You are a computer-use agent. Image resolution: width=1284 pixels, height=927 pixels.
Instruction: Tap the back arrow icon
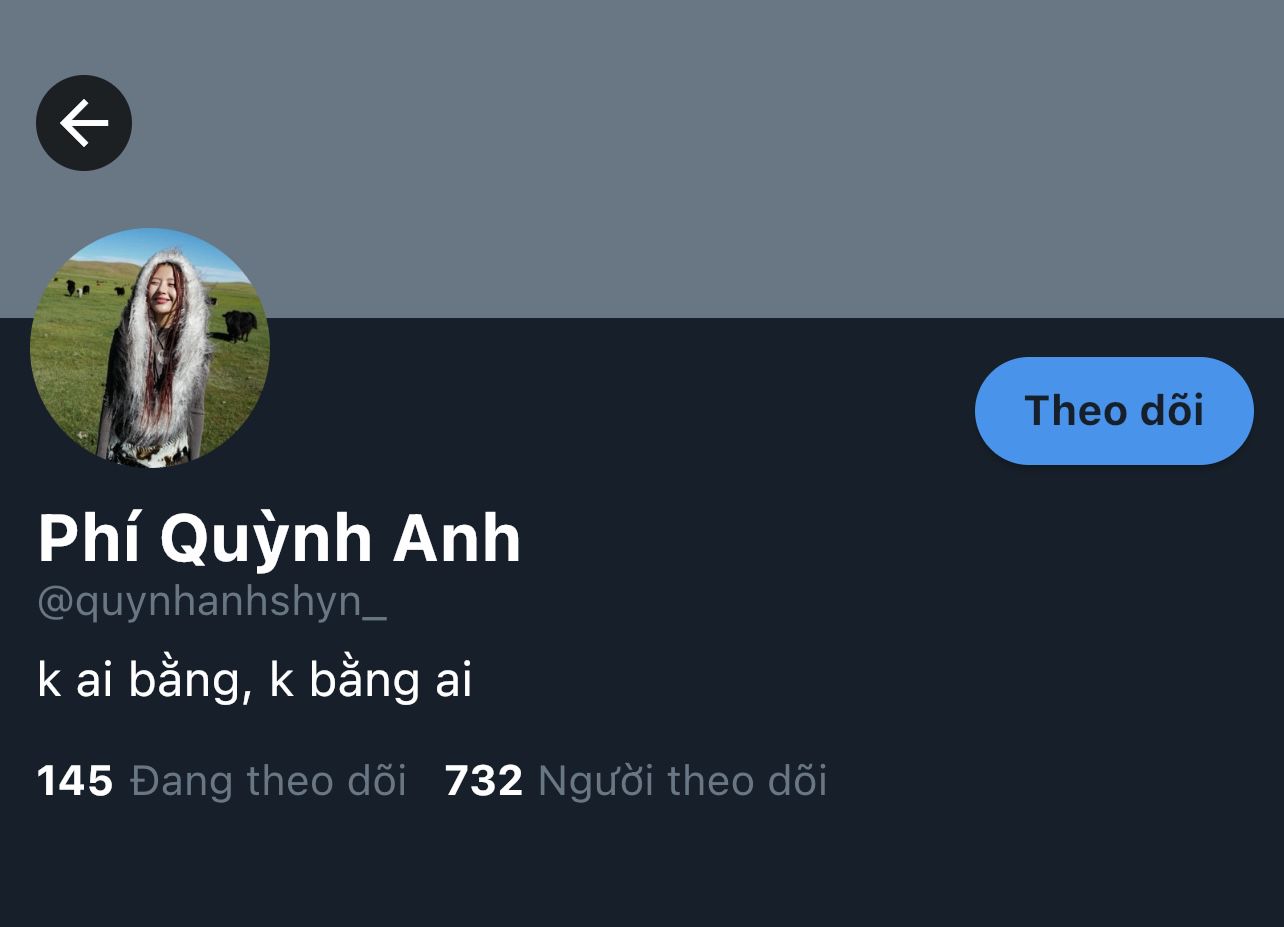84,123
